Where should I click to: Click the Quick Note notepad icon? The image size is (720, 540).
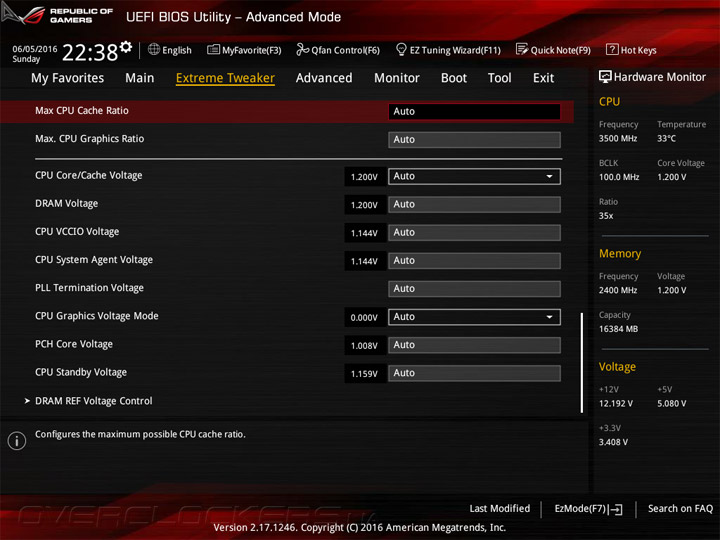pos(522,49)
